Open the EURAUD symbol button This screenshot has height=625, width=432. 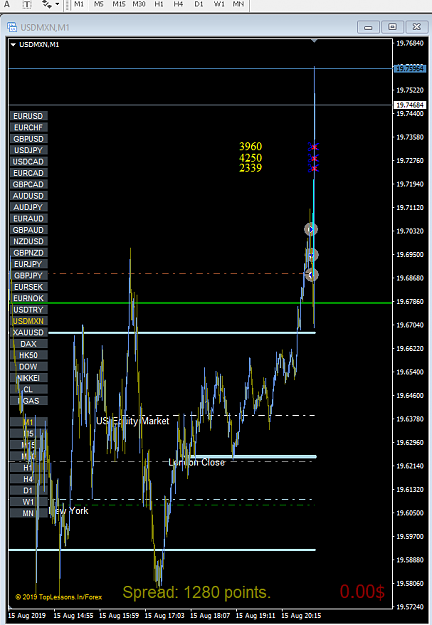point(29,218)
